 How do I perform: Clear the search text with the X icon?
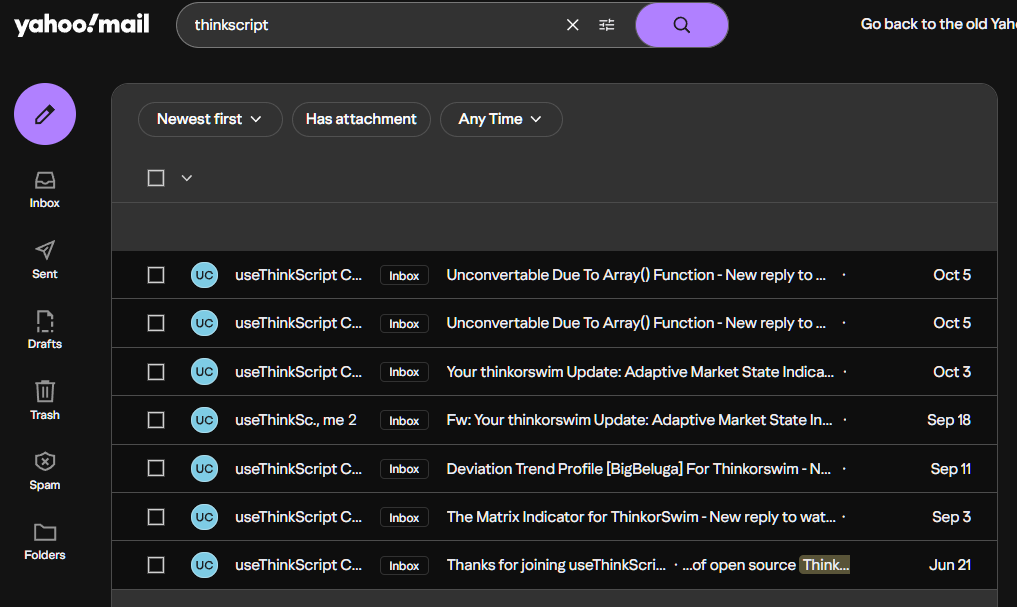click(x=573, y=25)
